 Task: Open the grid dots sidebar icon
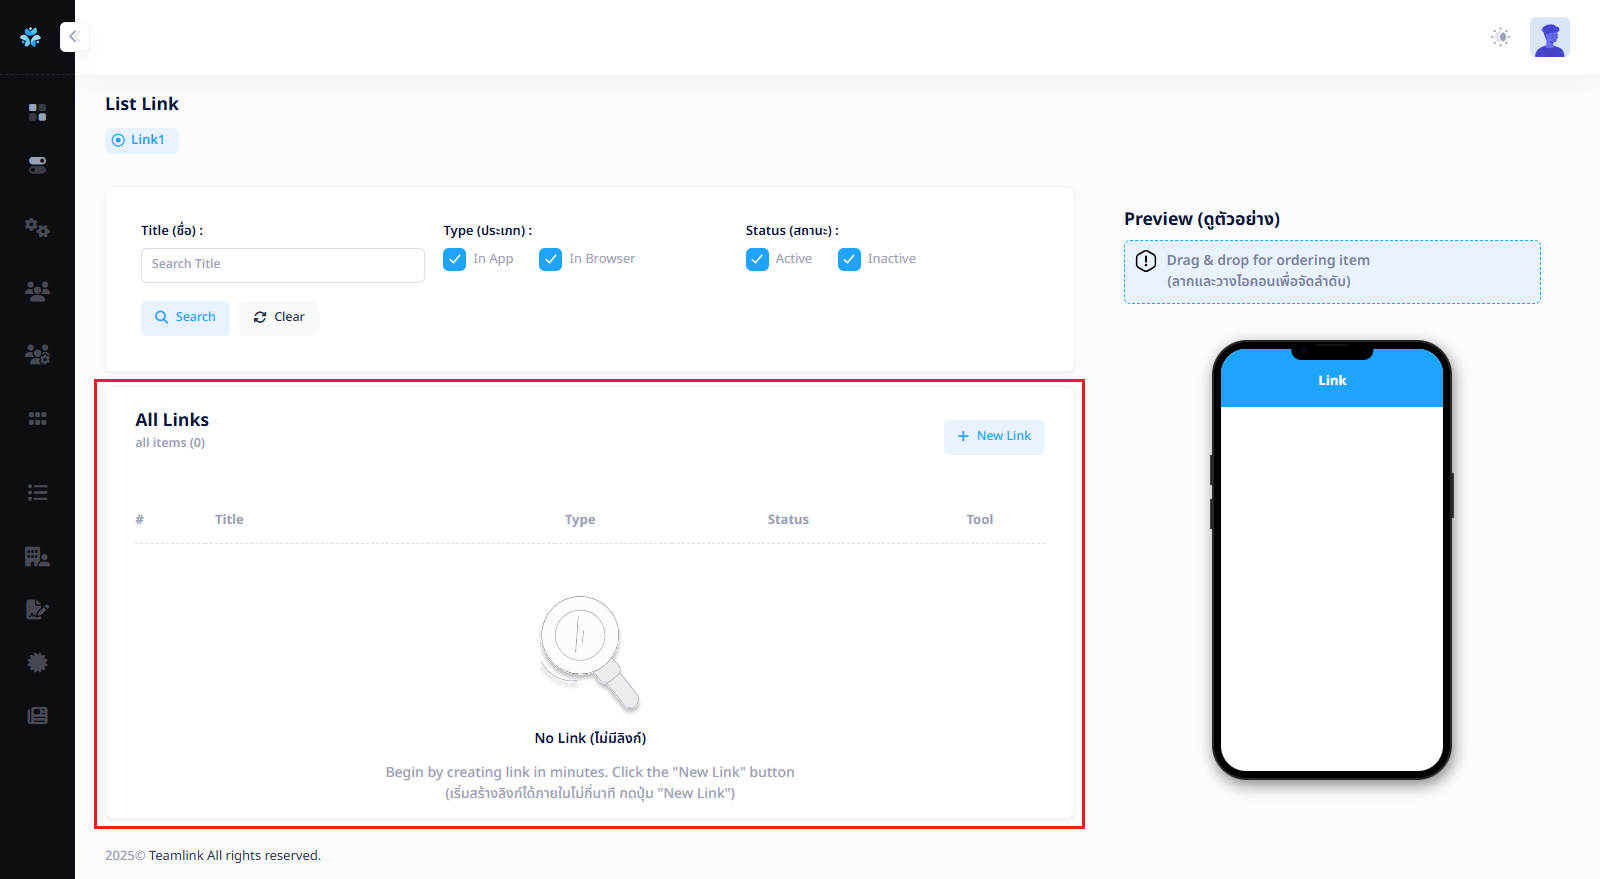(37, 418)
